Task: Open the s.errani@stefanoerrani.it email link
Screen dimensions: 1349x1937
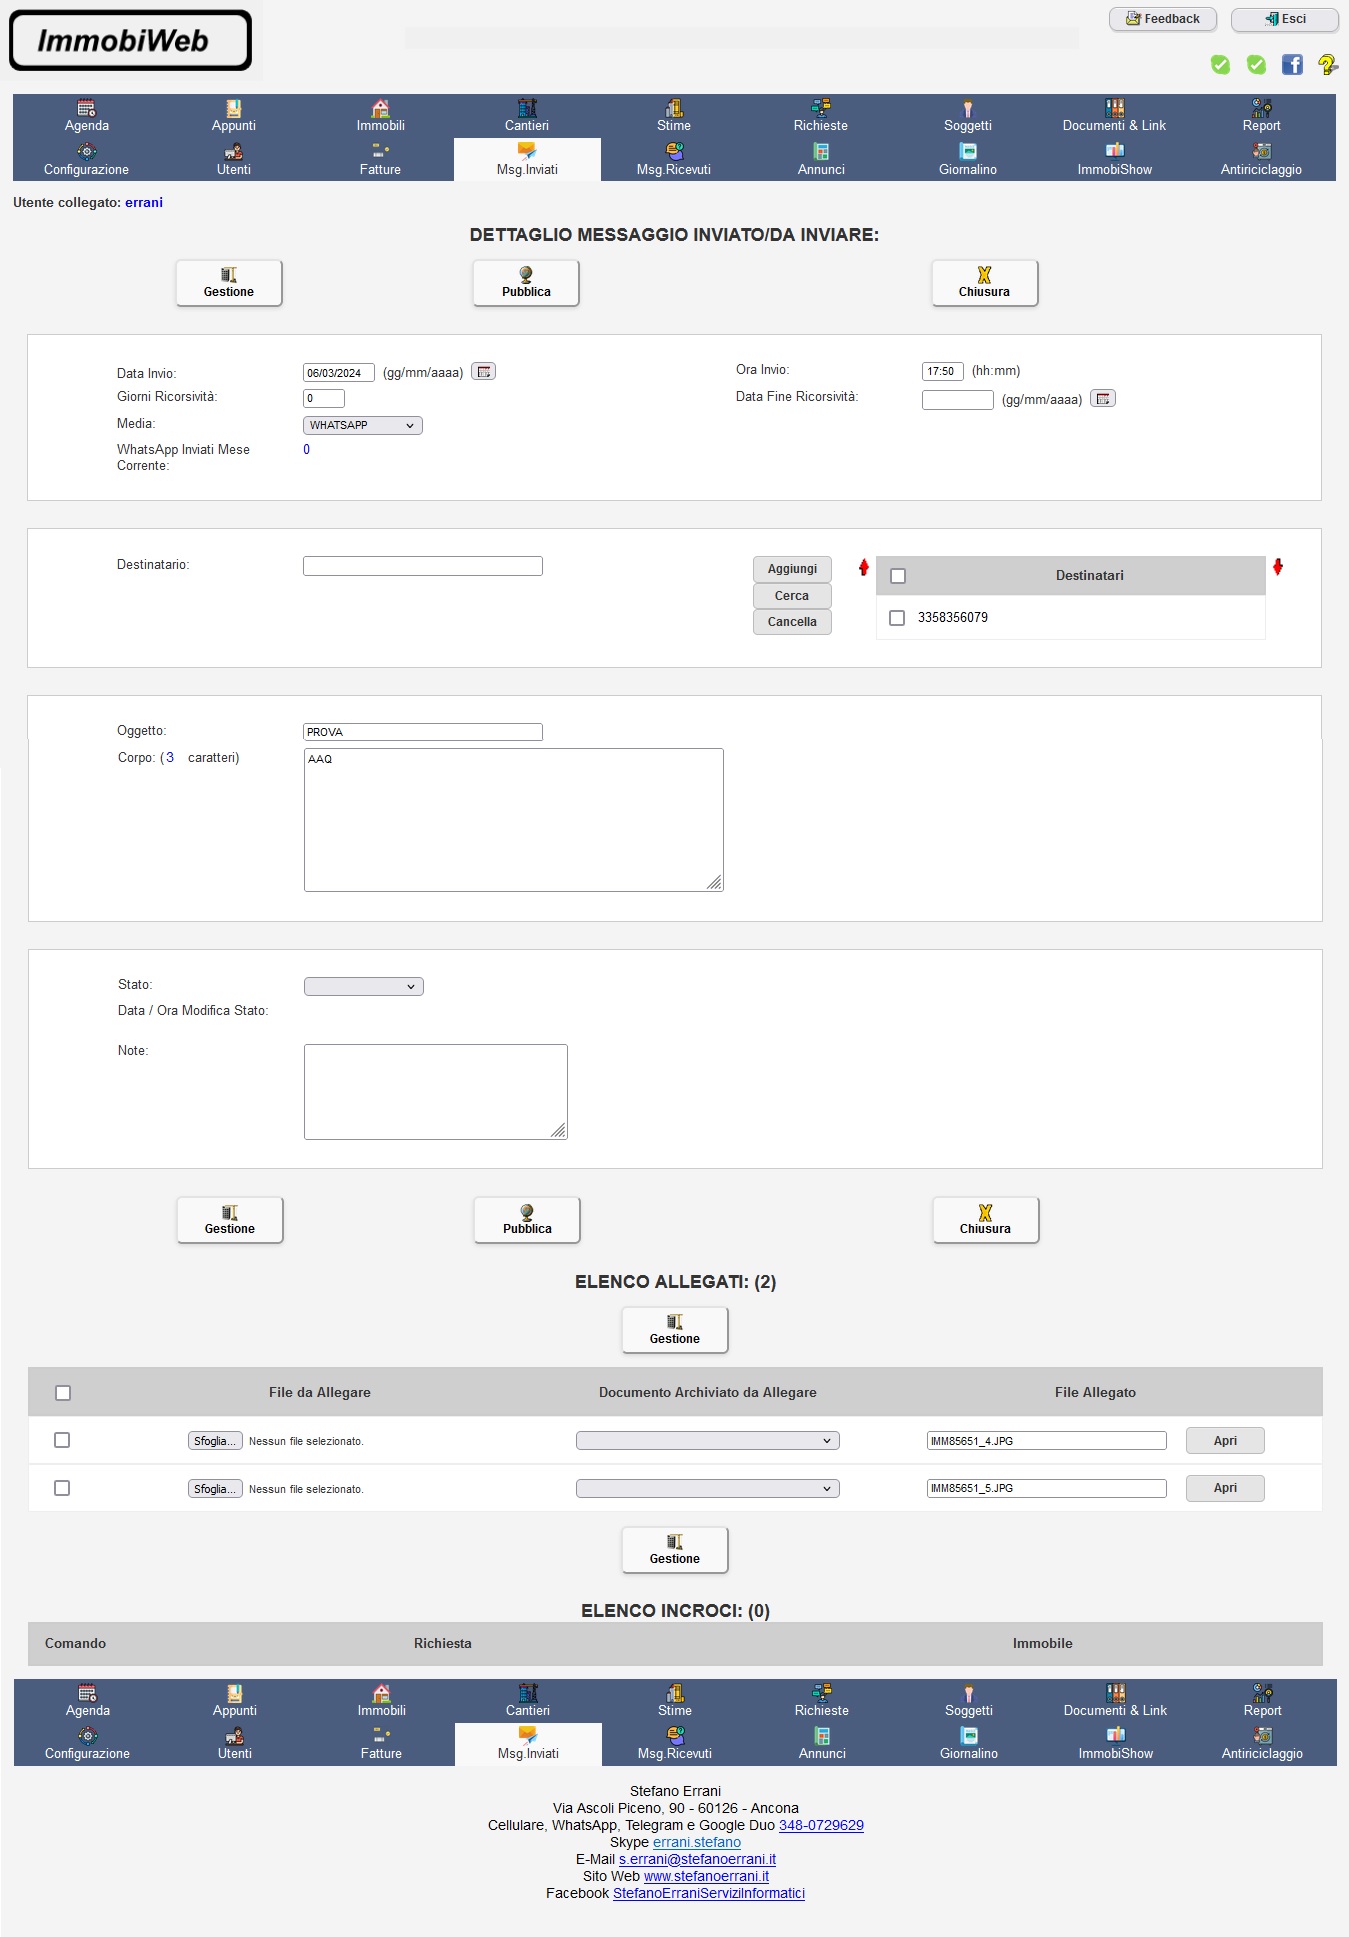Action: (x=697, y=1859)
